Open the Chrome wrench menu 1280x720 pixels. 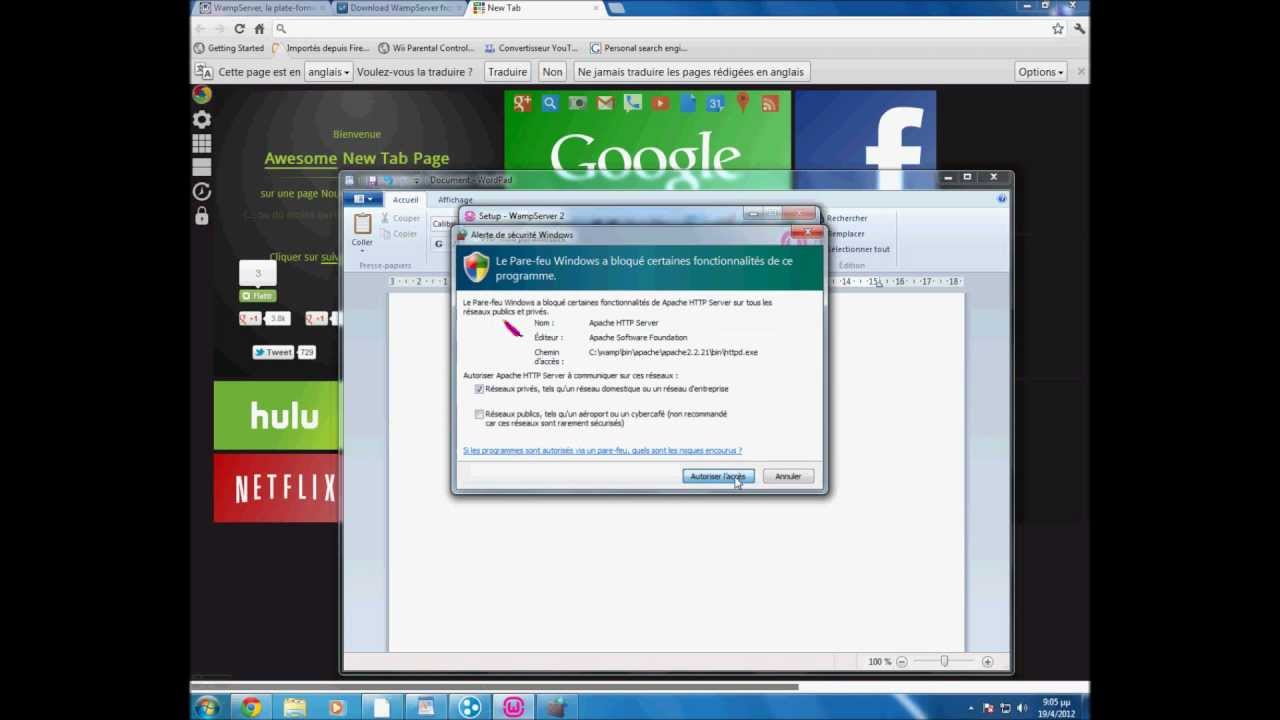tap(1079, 29)
